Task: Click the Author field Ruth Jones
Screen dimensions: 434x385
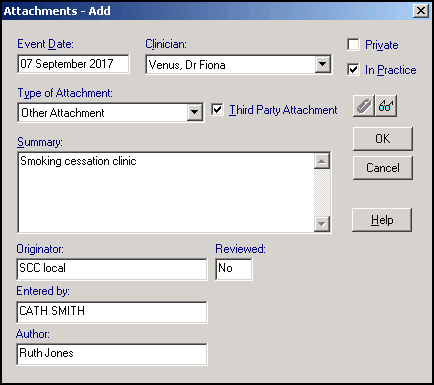Action: pyautogui.click(x=112, y=354)
